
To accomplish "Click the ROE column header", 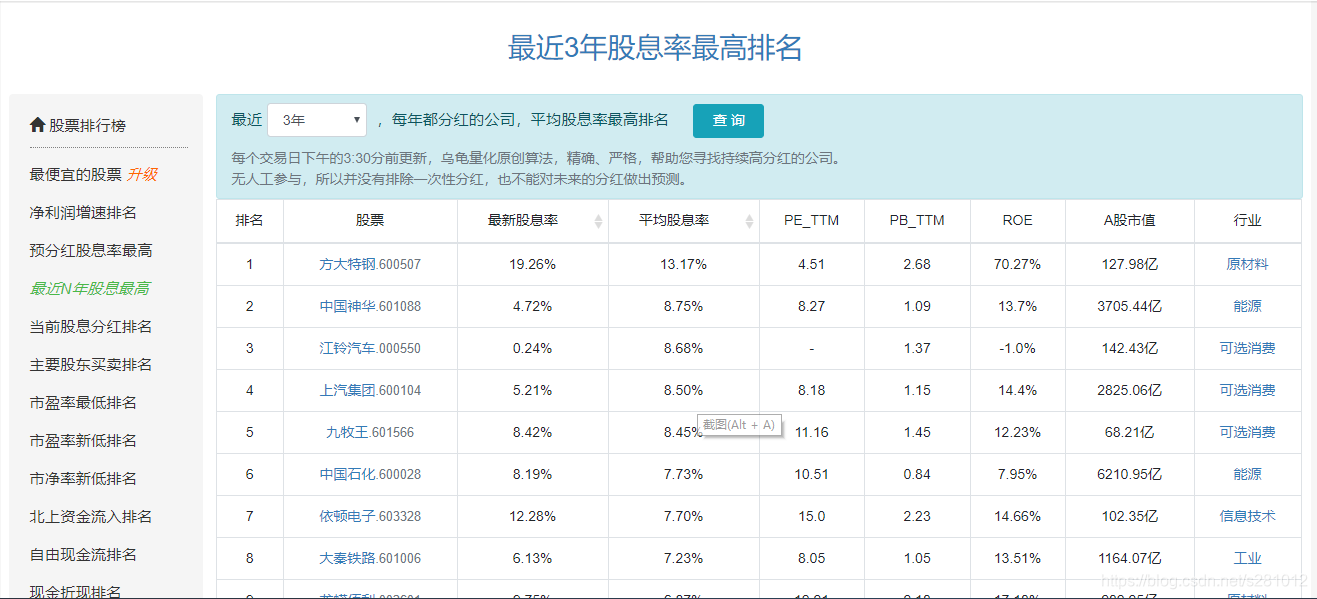I will tap(1017, 220).
